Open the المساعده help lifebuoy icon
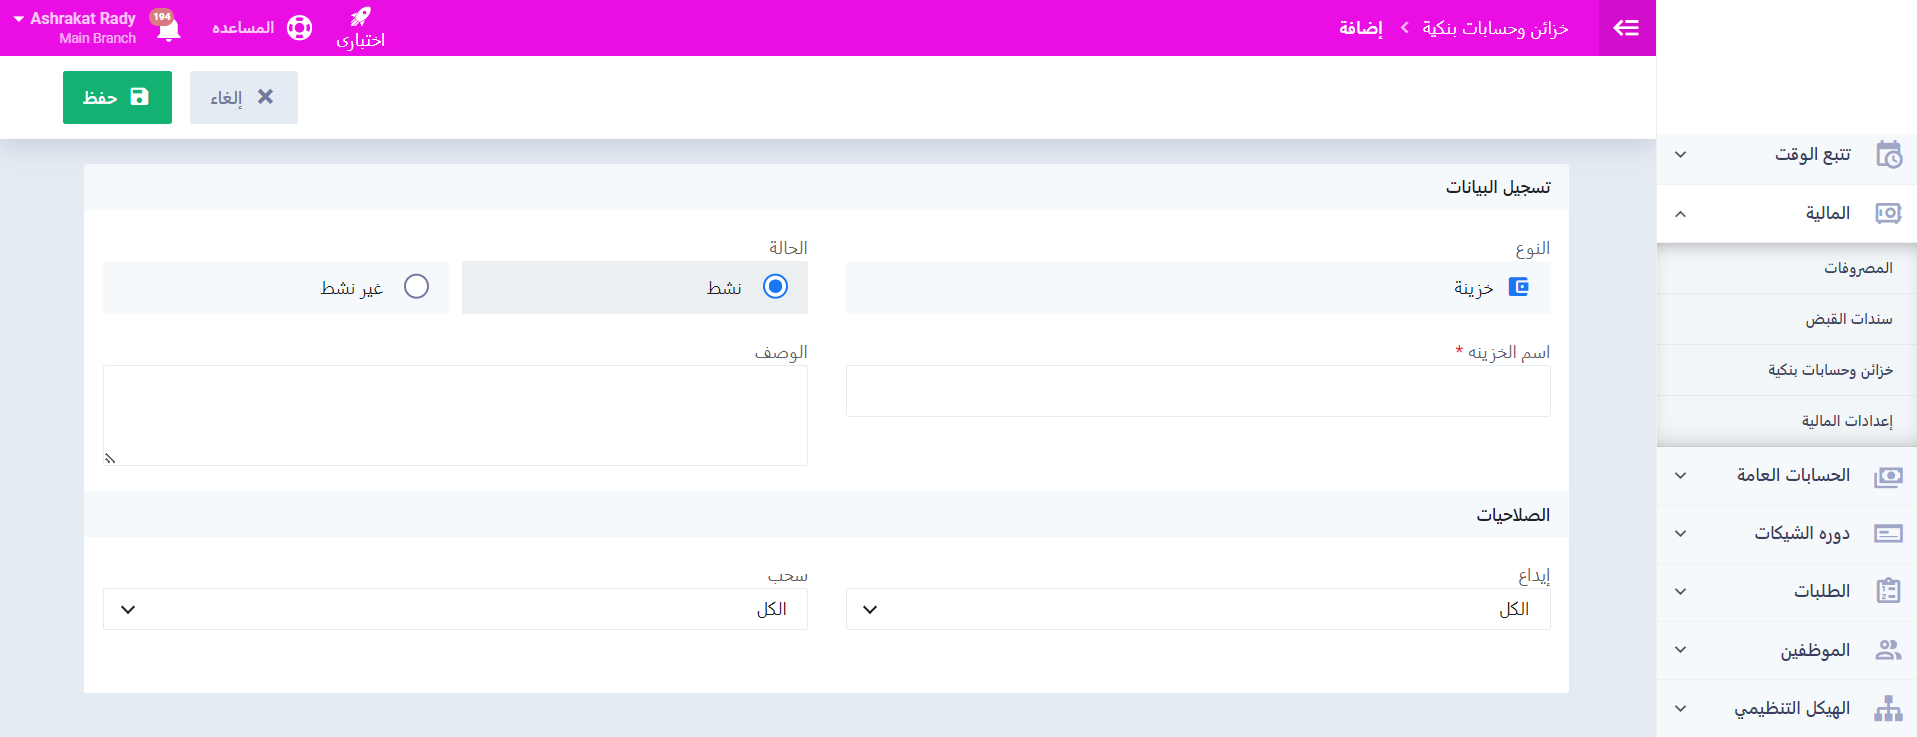The image size is (1917, 737). coord(299,28)
